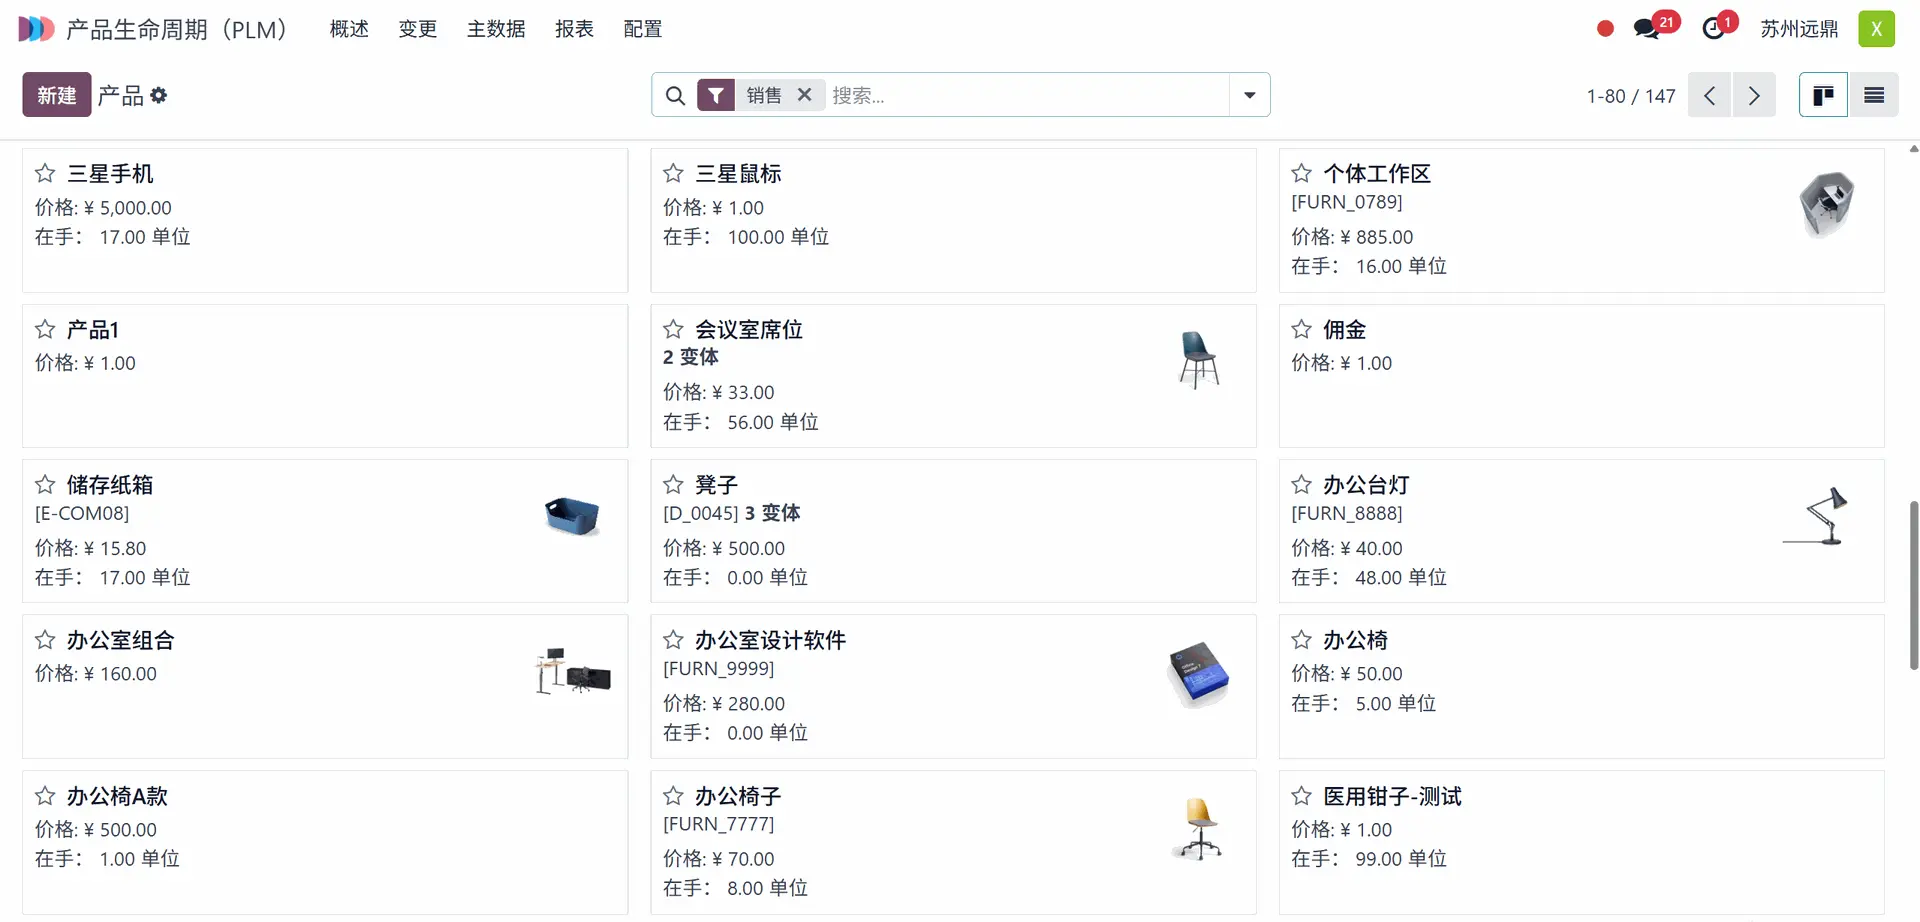Toggle favorite star for 办公台灯
Viewport: 1920px width, 922px height.
[x=1301, y=485]
